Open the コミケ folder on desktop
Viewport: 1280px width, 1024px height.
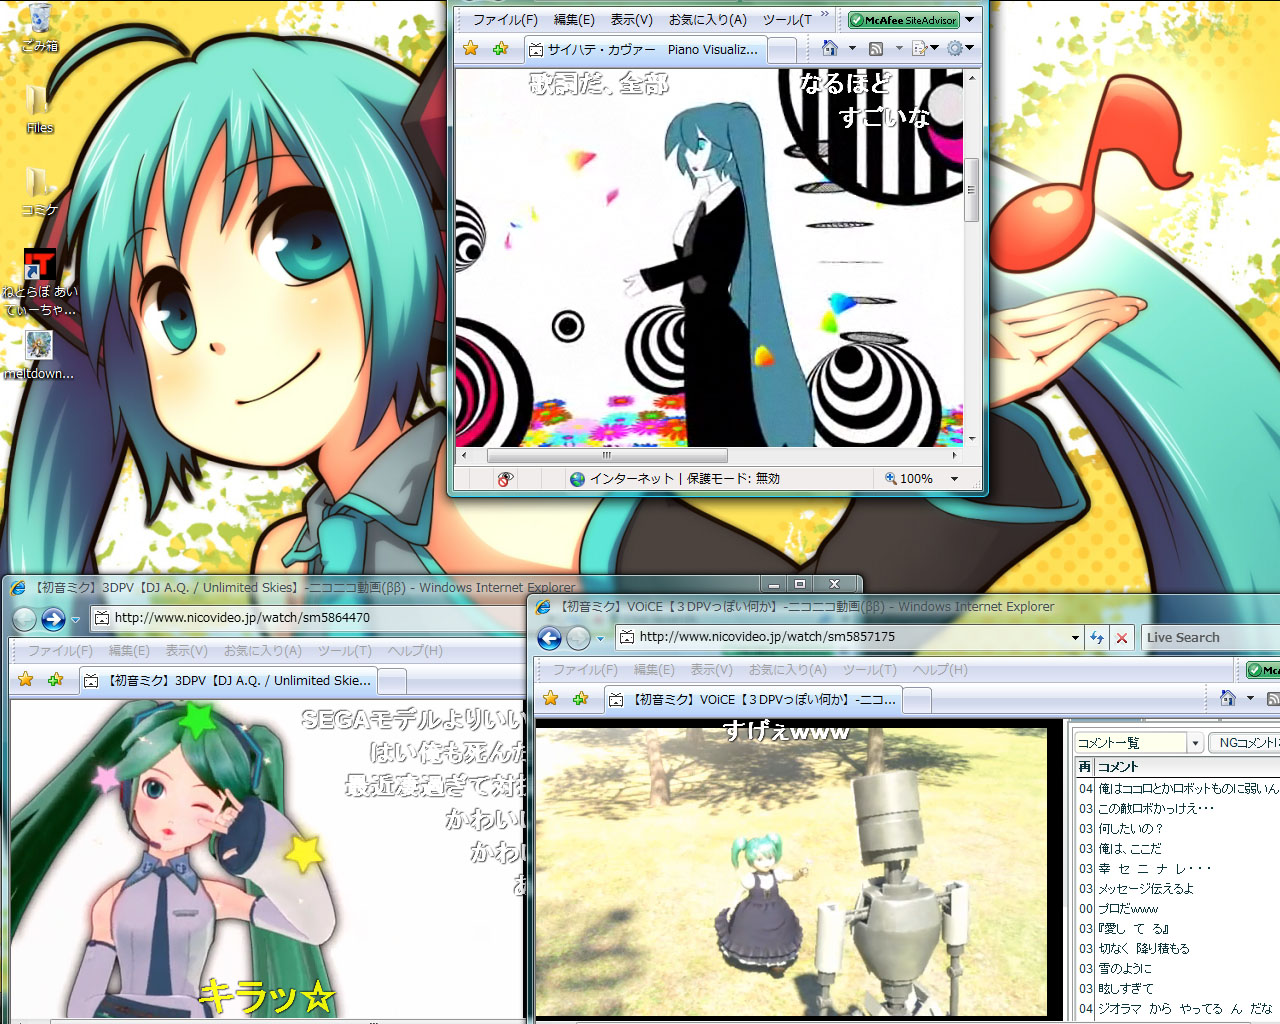(x=40, y=191)
